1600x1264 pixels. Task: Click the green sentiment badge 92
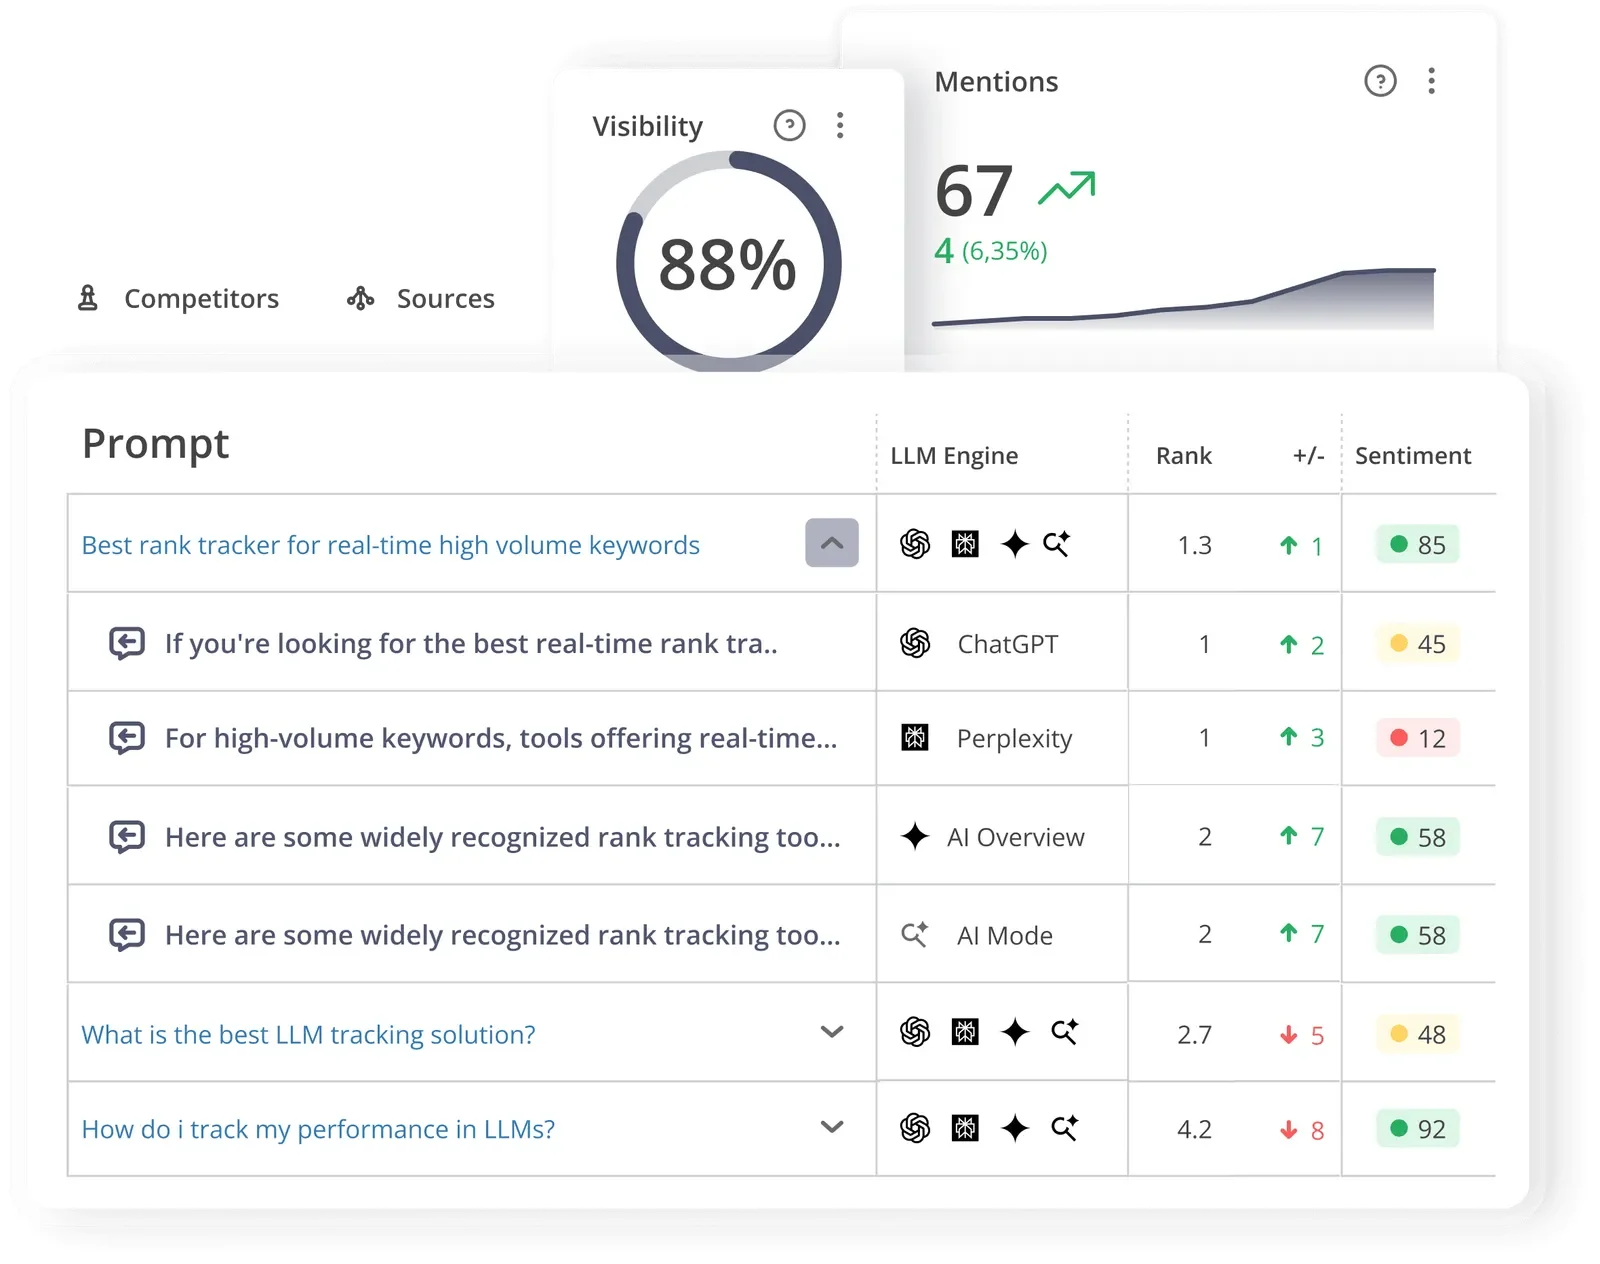(x=1418, y=1129)
